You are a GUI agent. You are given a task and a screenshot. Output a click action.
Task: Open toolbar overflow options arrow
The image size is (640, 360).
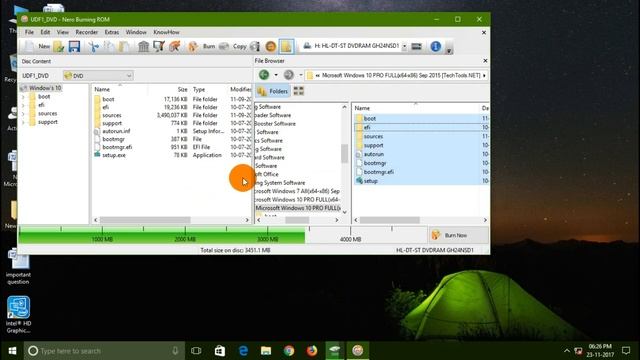click(449, 50)
